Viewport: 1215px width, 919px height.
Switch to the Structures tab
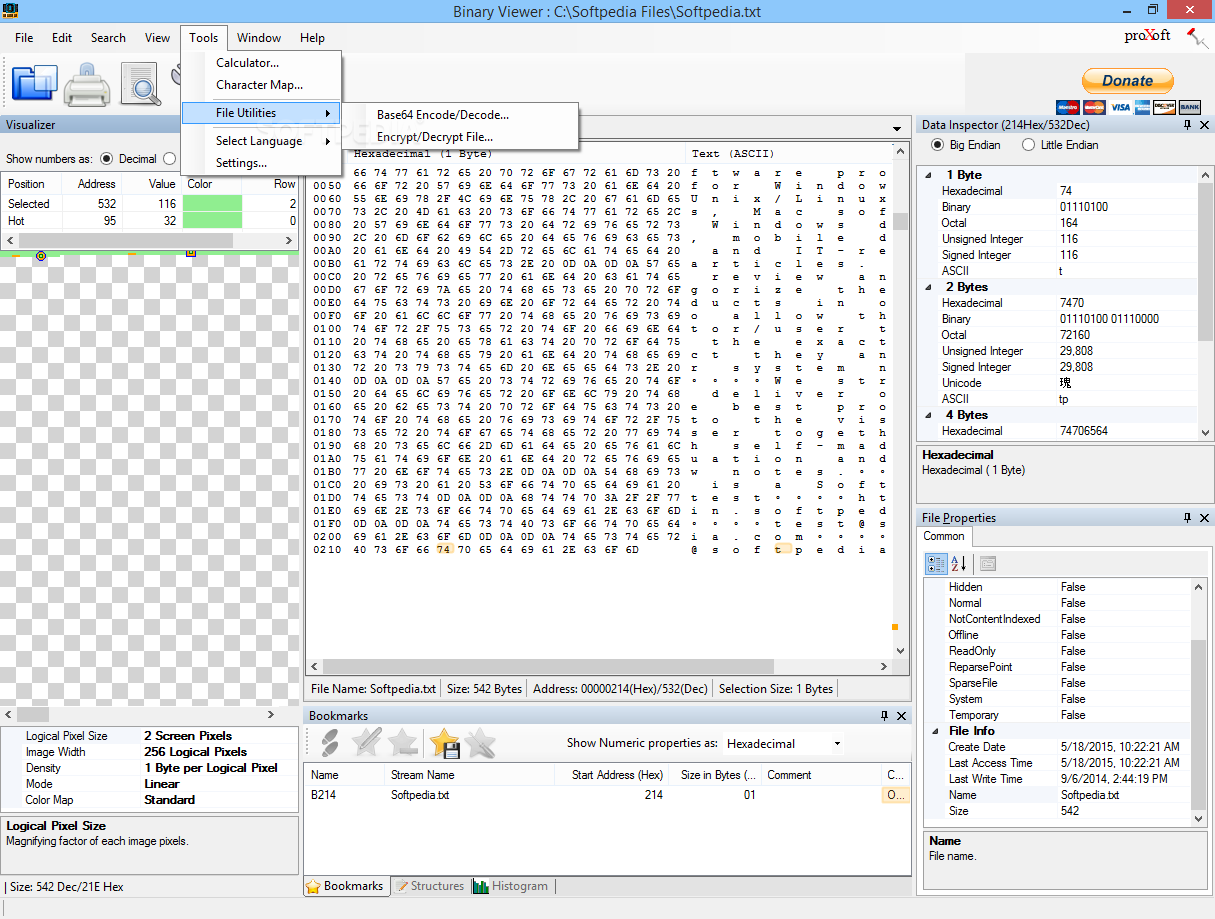coord(428,886)
